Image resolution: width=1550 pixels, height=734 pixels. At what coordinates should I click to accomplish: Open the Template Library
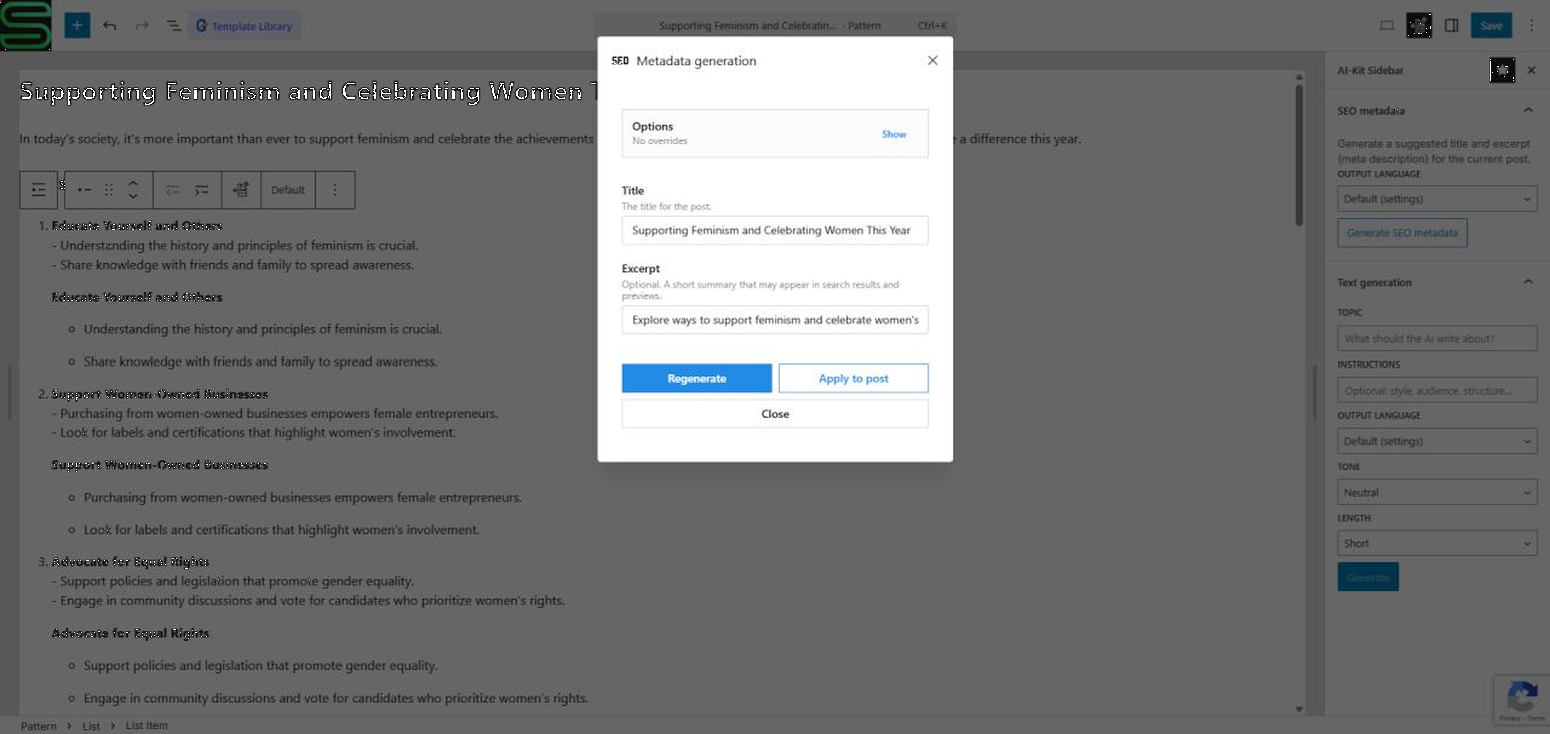pyautogui.click(x=244, y=26)
